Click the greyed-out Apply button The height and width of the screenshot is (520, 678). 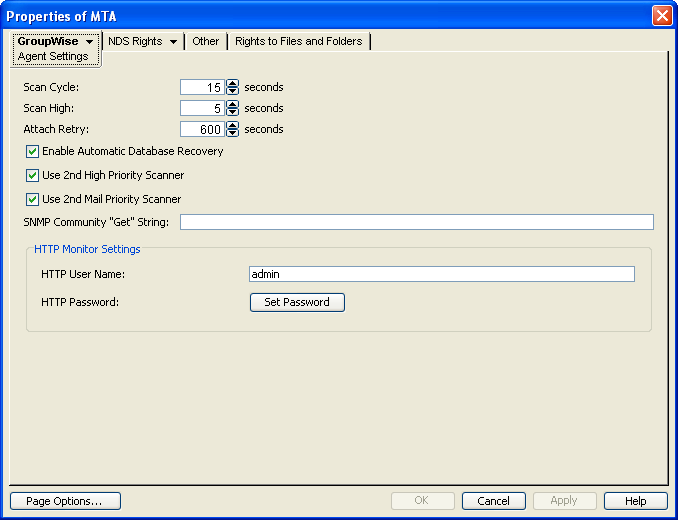click(x=564, y=501)
